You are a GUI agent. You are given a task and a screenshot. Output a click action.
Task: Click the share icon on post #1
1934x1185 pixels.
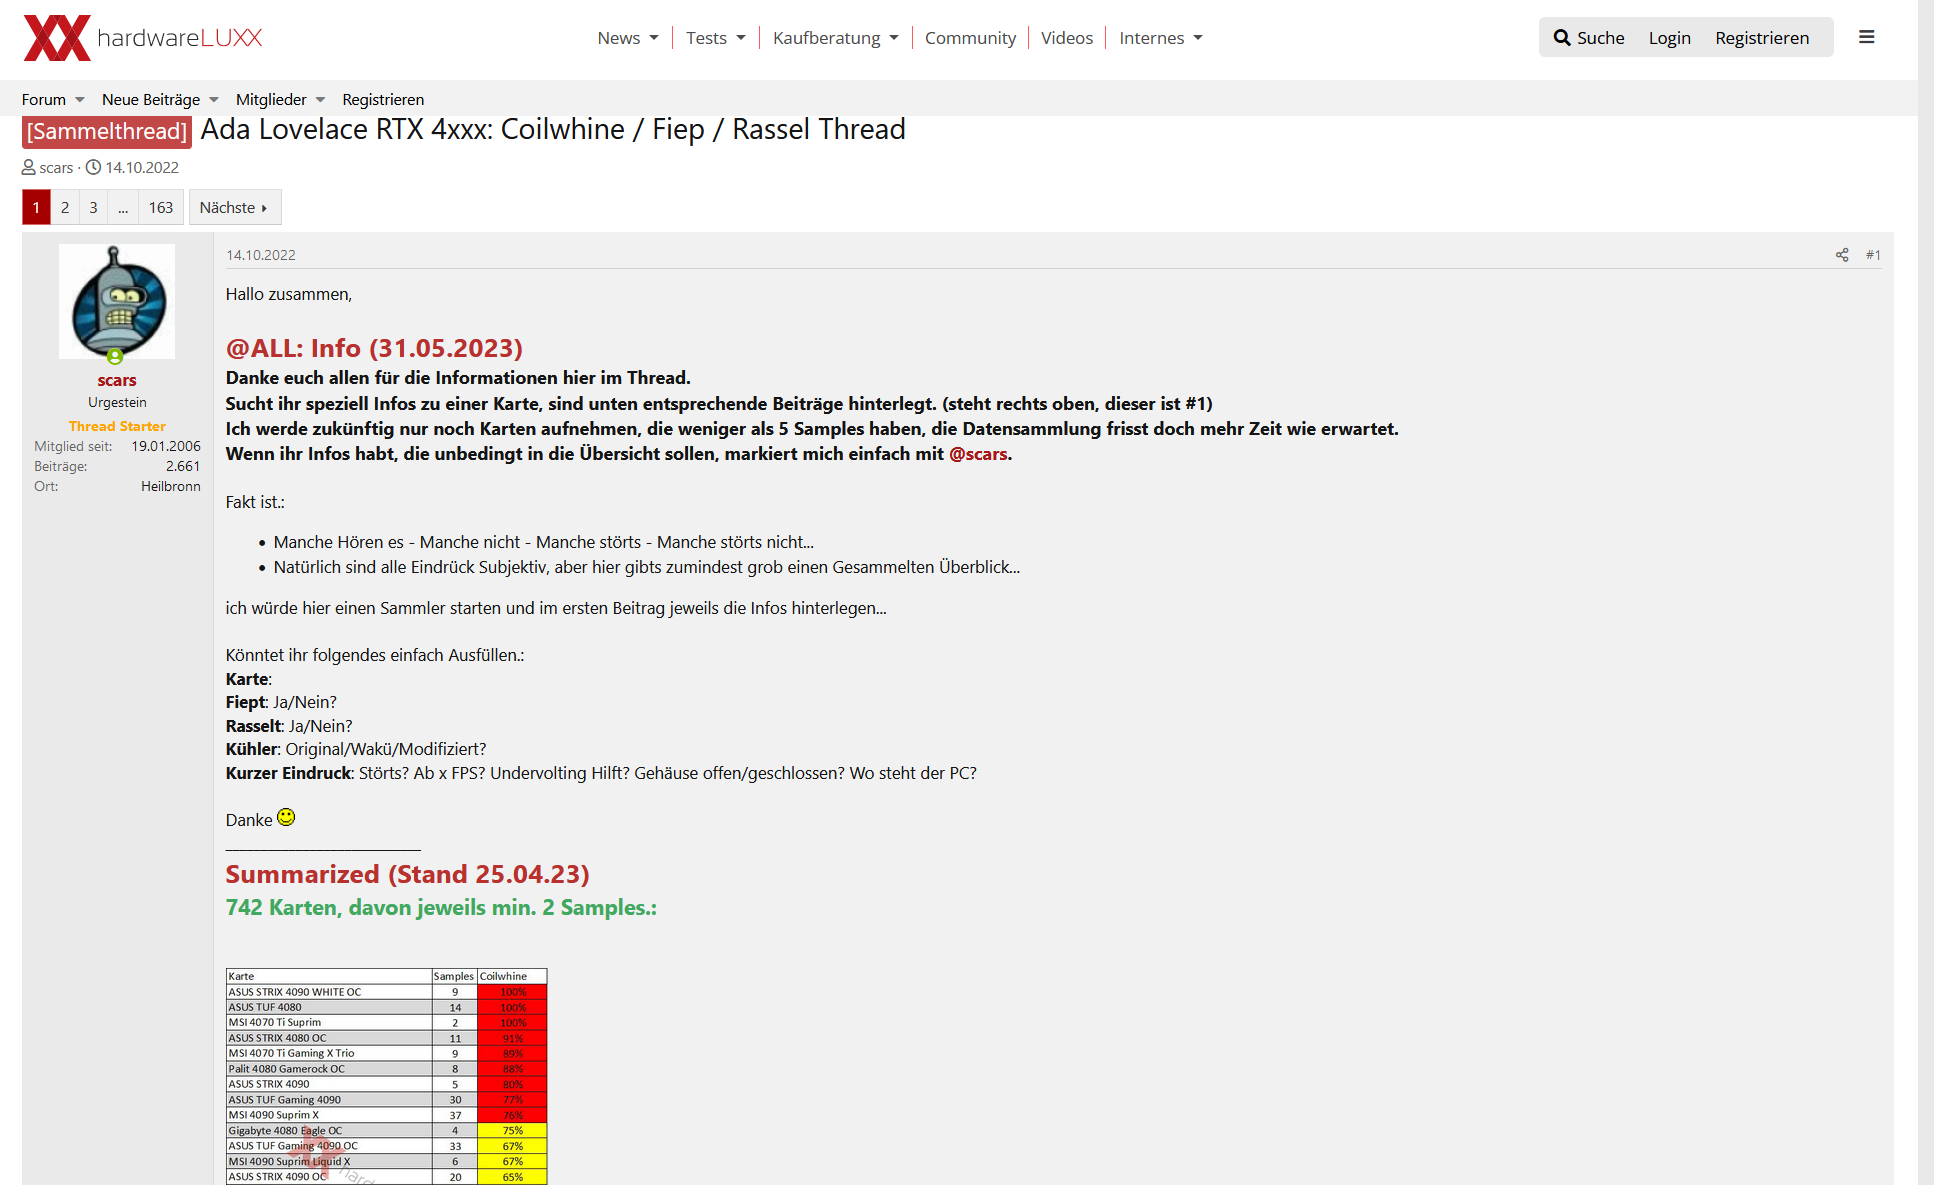1841,255
